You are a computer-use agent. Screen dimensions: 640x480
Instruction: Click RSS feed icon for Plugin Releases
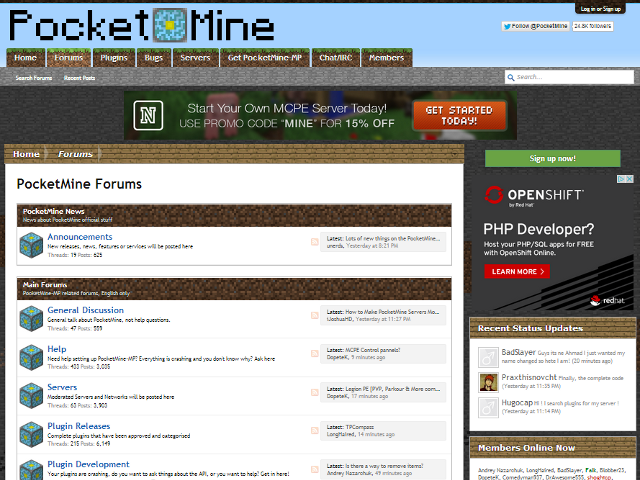[x=316, y=431]
